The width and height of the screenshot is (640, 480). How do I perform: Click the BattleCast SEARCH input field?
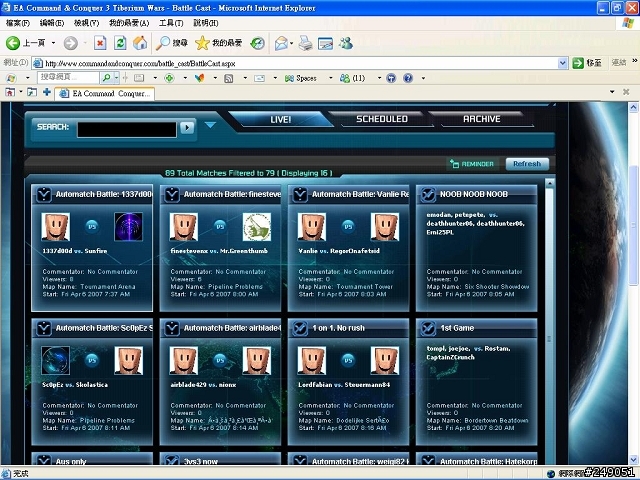(x=127, y=130)
